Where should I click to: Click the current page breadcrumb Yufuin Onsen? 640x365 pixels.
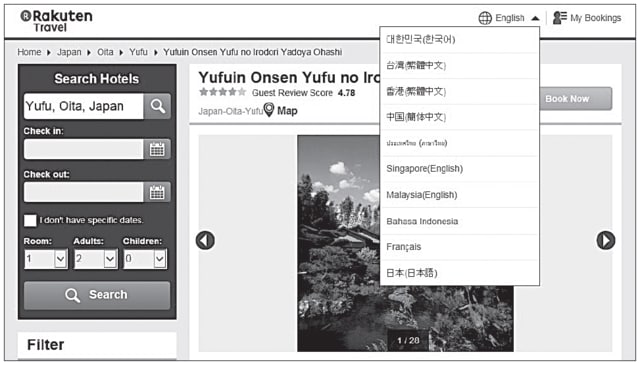point(253,52)
